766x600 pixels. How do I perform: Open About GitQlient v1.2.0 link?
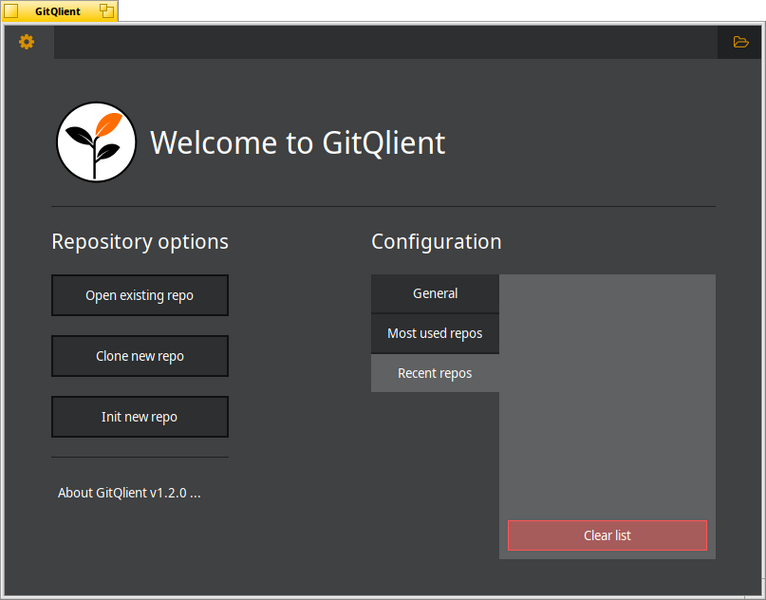point(129,493)
